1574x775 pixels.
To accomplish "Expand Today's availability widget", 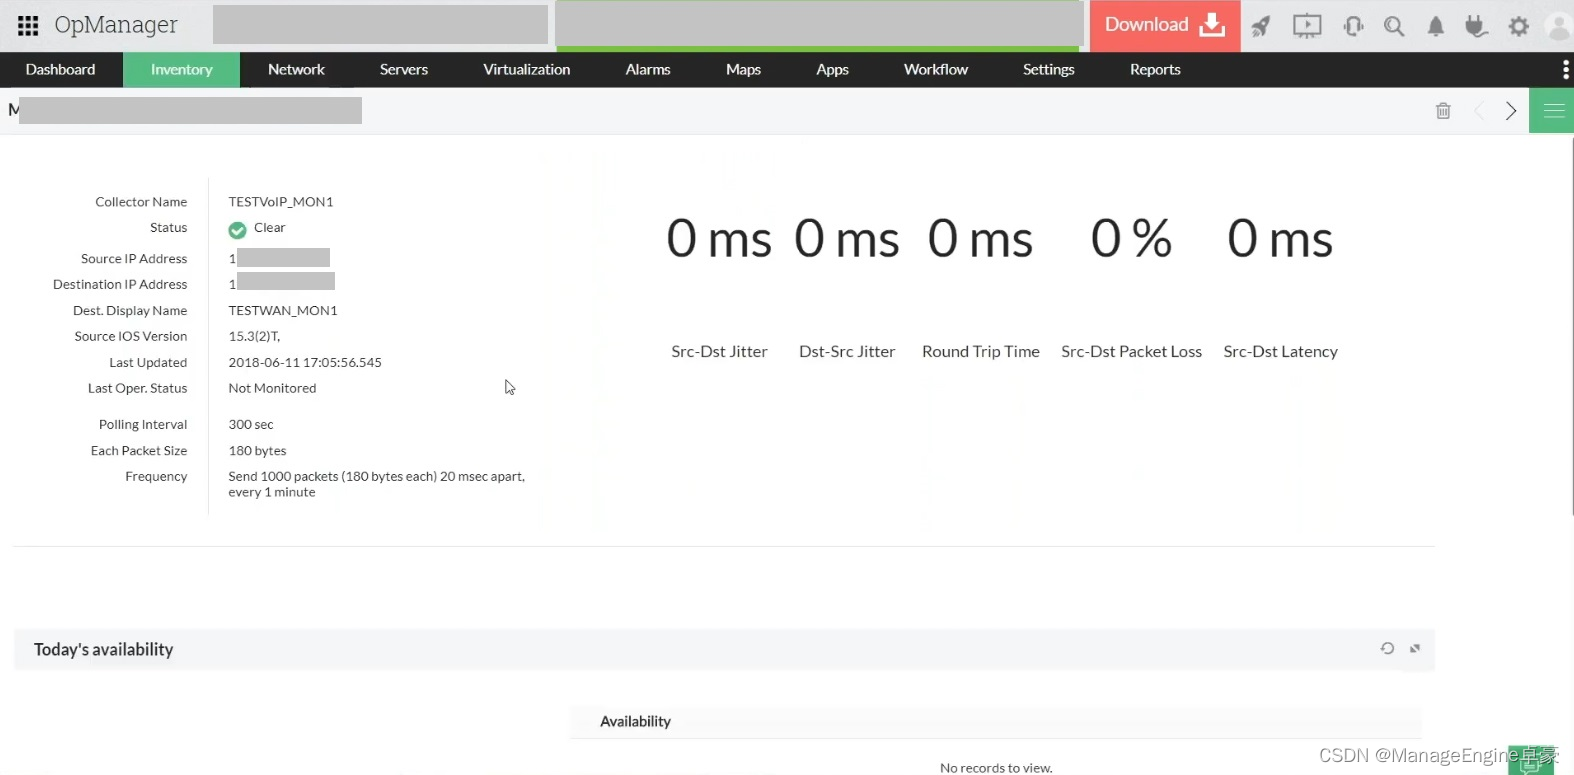I will click(1415, 649).
